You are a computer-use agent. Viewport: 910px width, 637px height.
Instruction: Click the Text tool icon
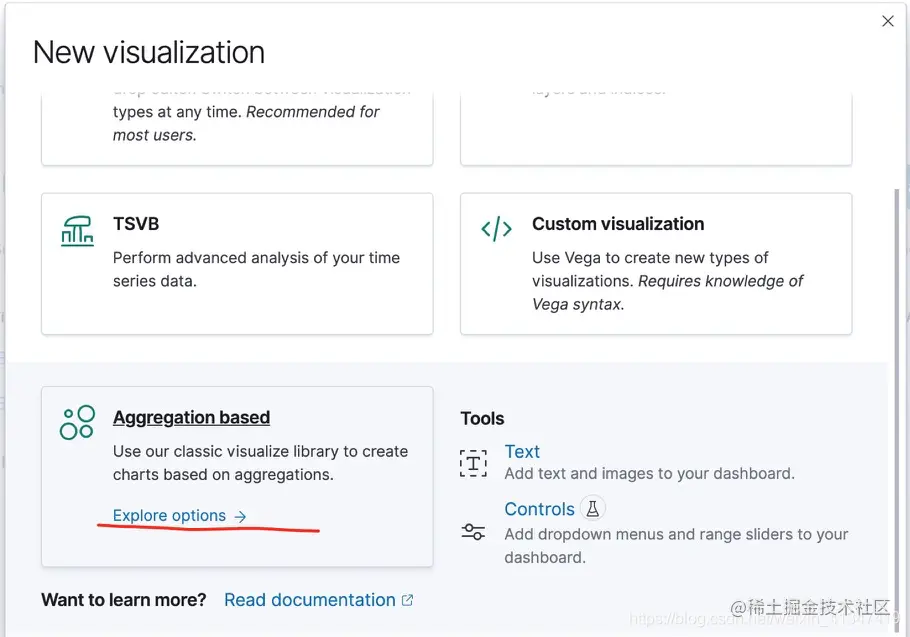[473, 462]
